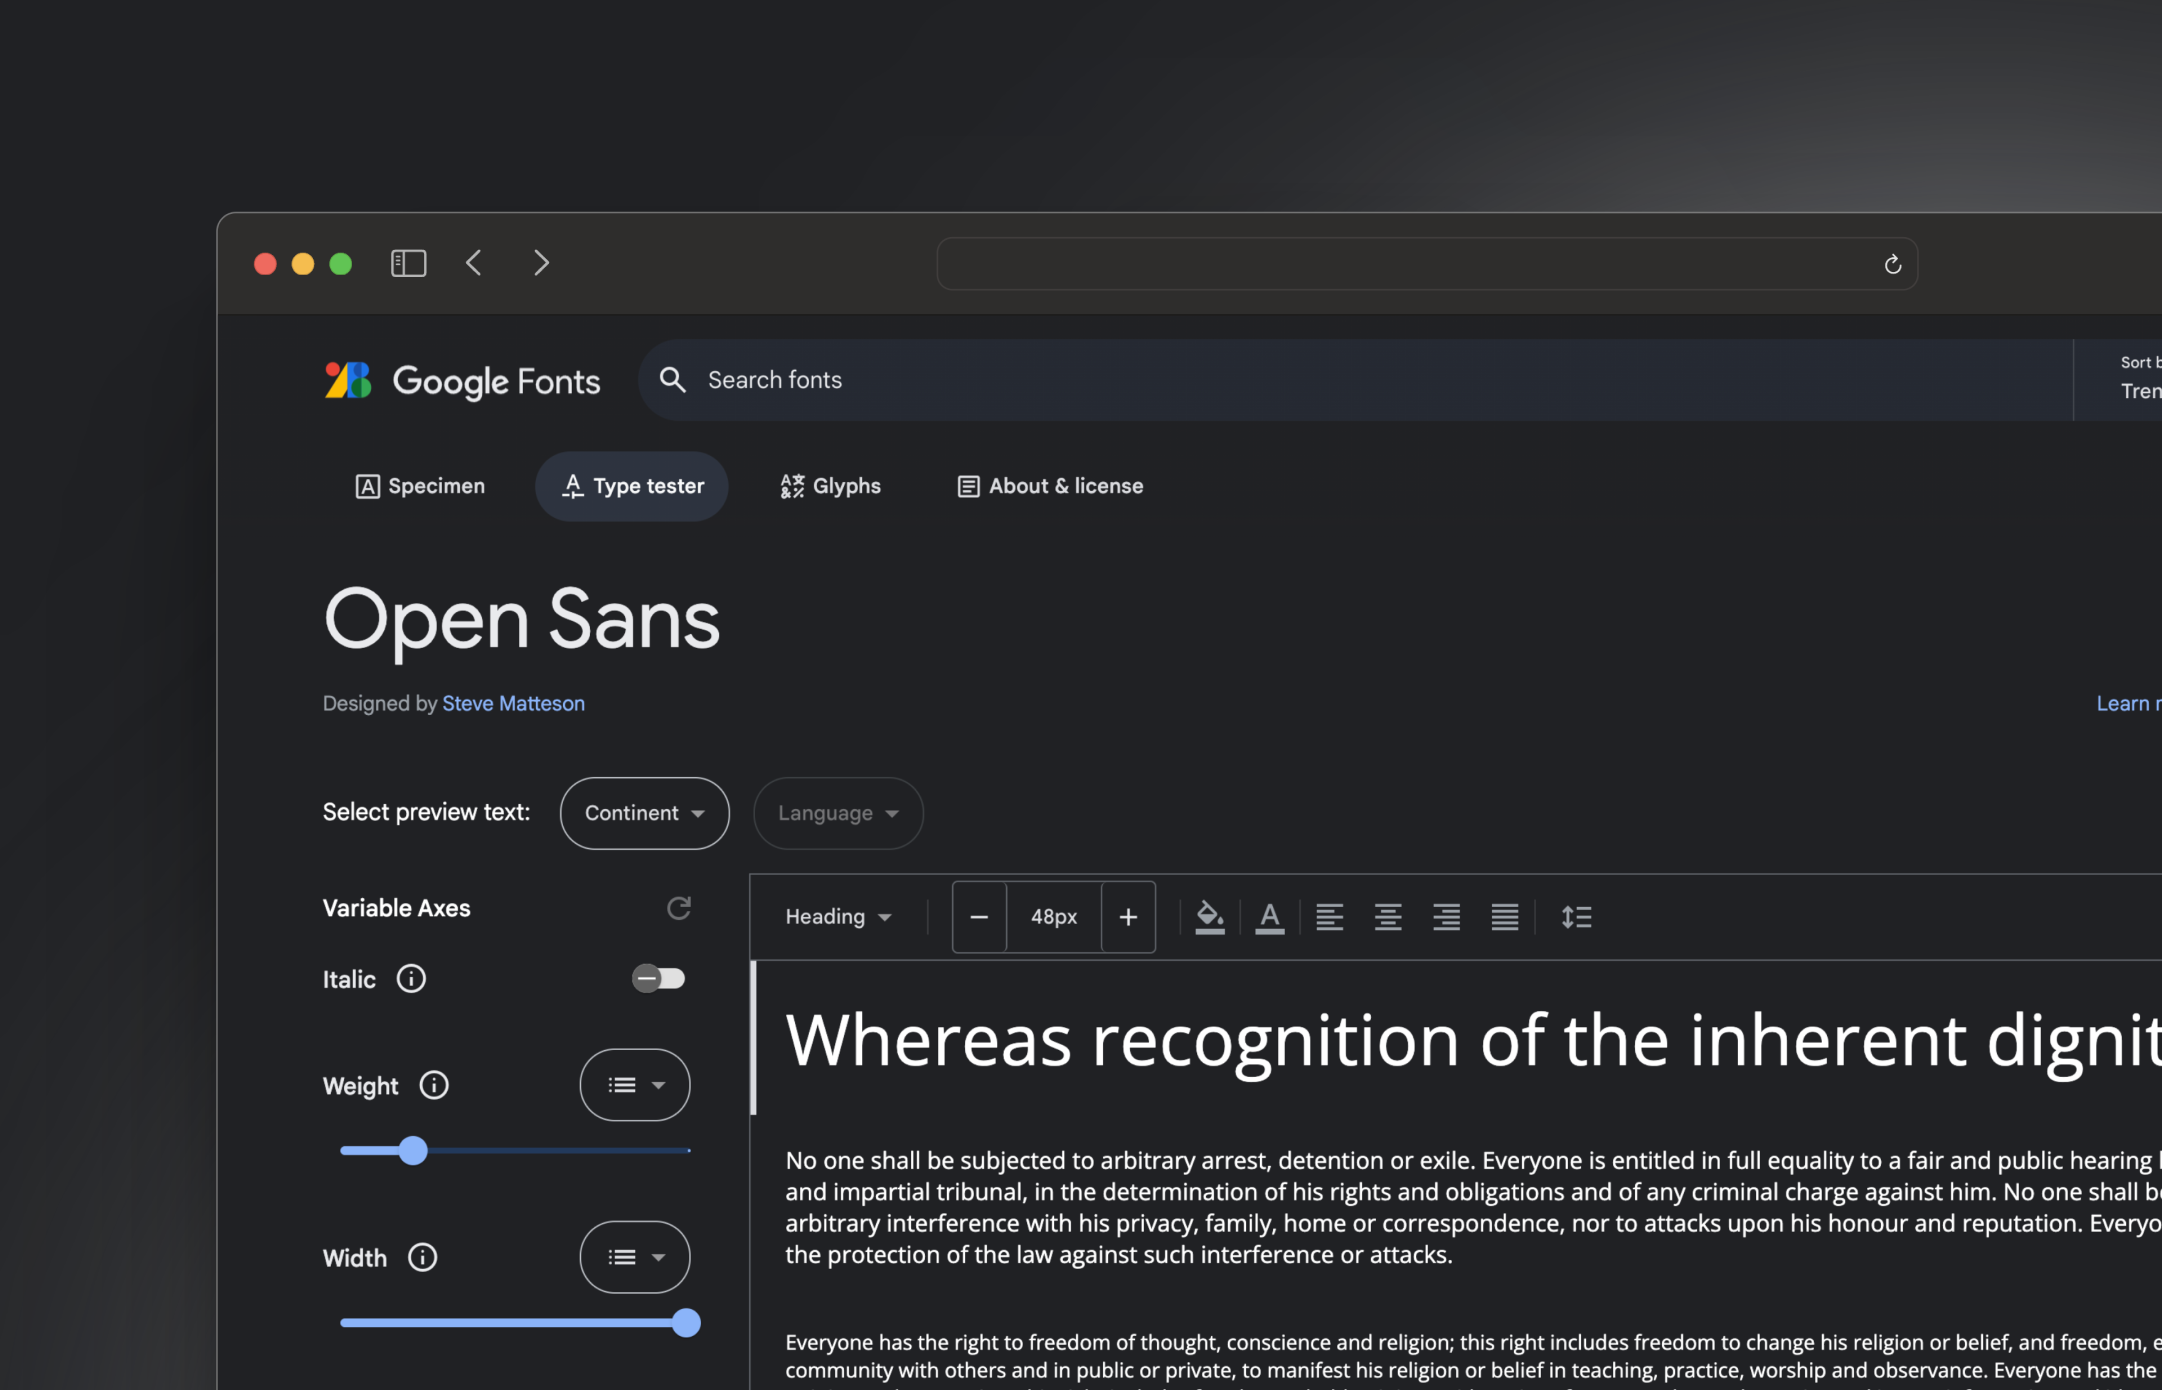Open the Specimen tab
This screenshot has width=2162, height=1390.
(420, 486)
